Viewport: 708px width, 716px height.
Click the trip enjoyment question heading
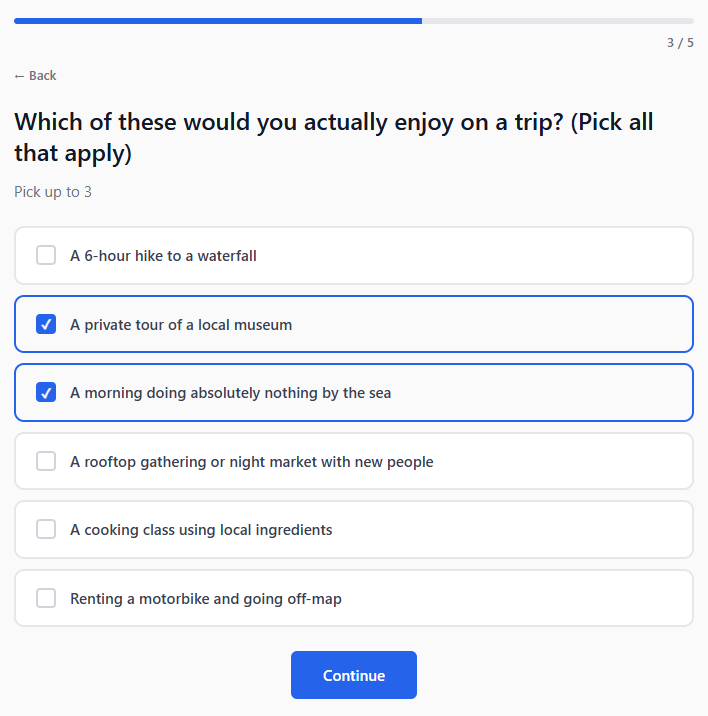(333, 138)
